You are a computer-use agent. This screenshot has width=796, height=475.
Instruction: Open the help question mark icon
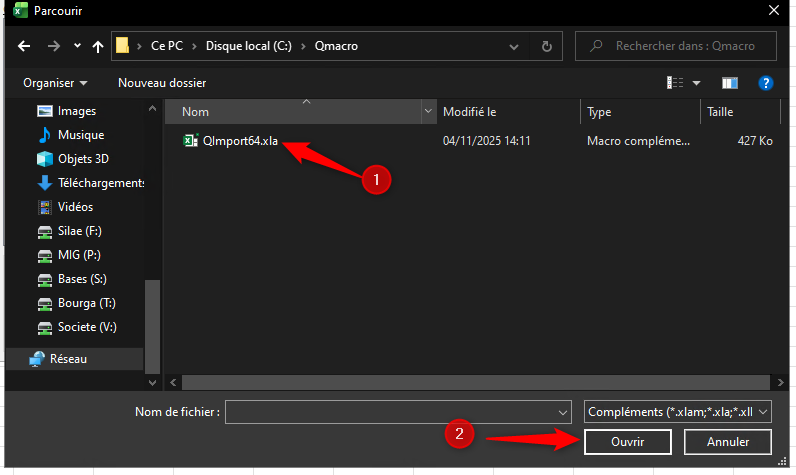pos(766,83)
